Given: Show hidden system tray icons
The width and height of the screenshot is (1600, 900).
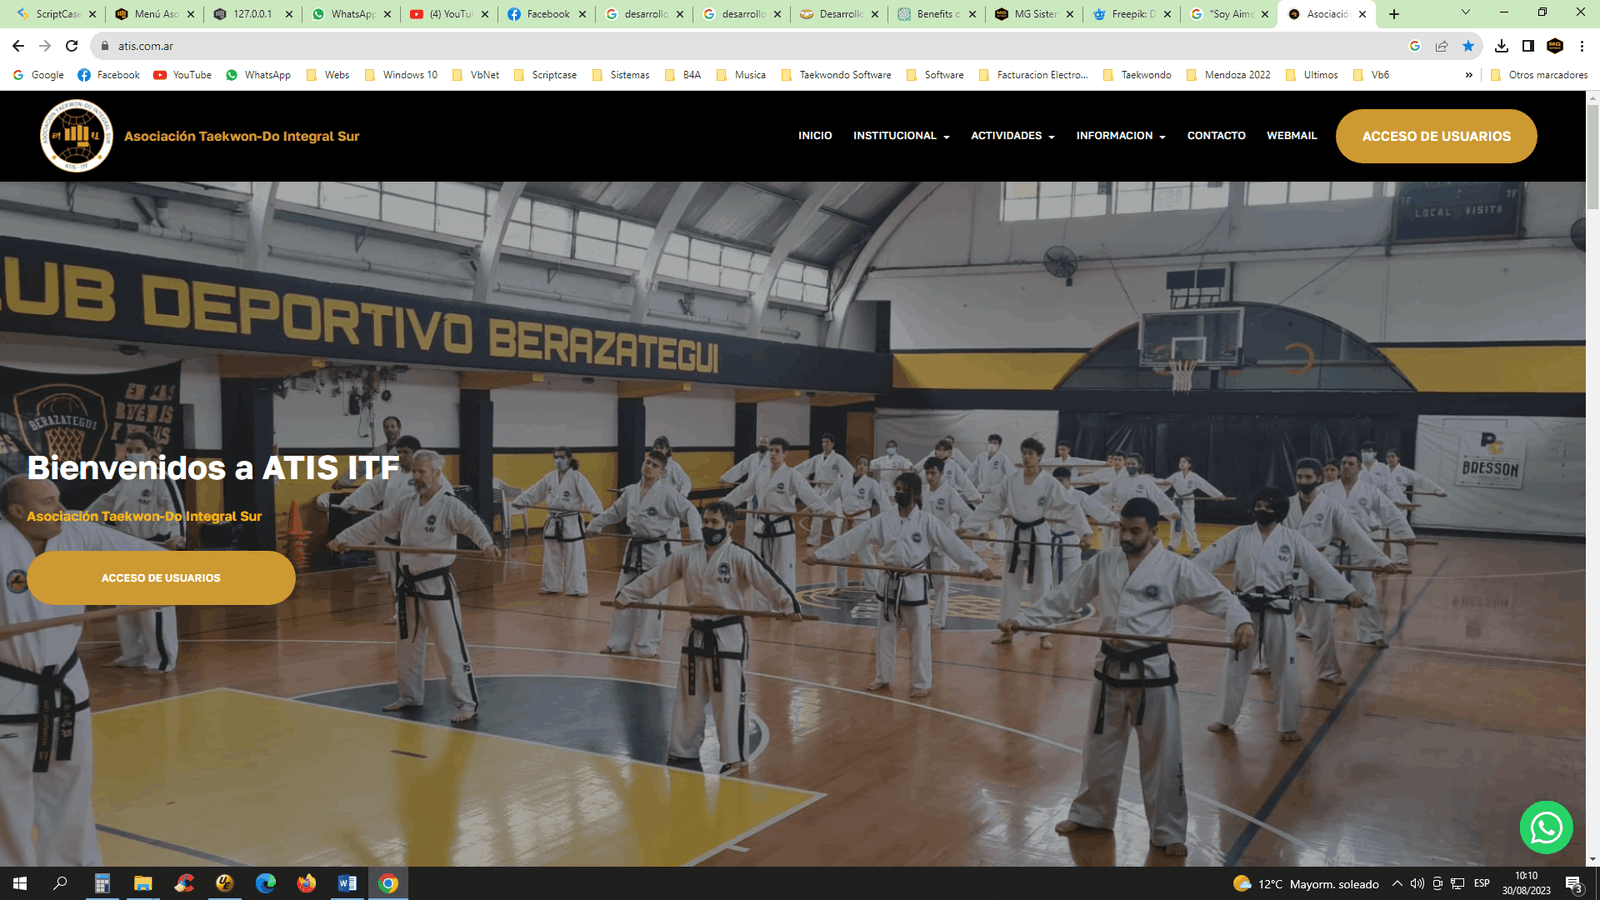Looking at the screenshot, I should (x=1397, y=883).
